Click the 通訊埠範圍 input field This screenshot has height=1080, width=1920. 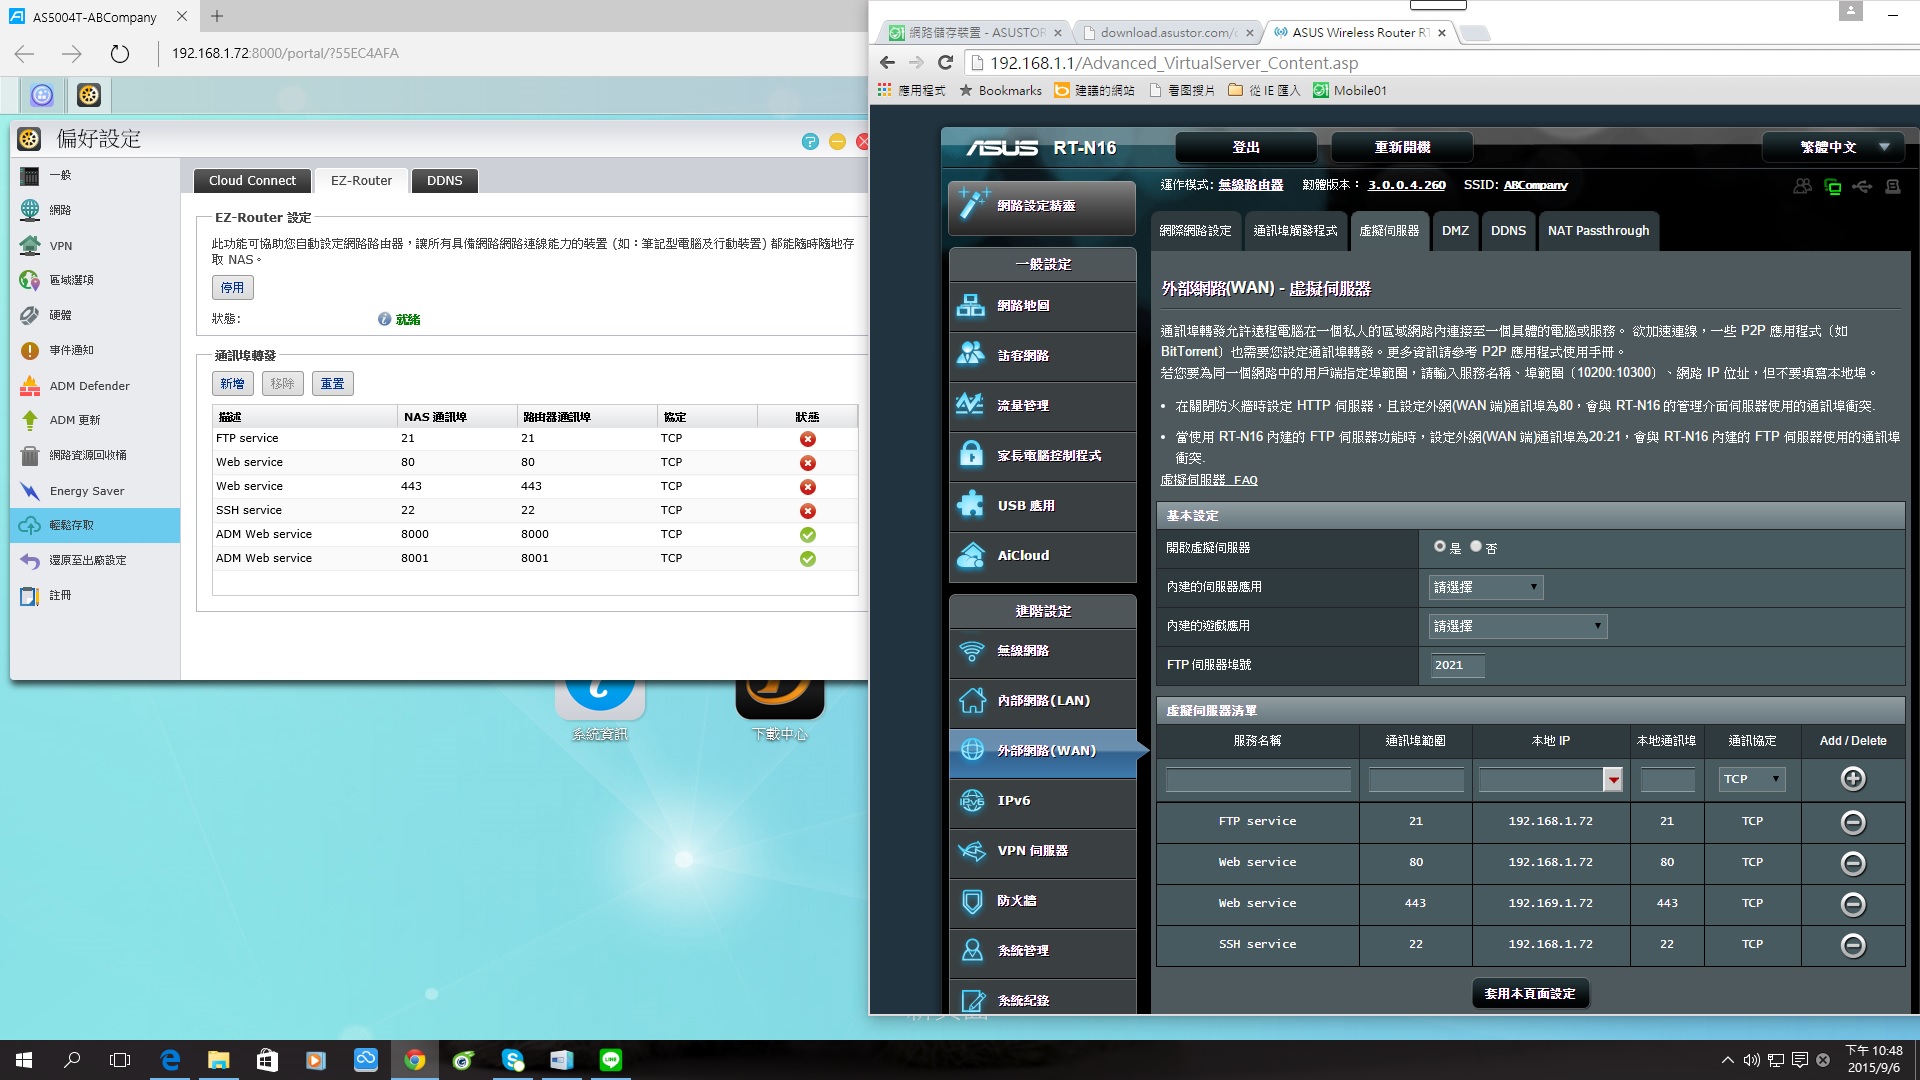tap(1416, 780)
